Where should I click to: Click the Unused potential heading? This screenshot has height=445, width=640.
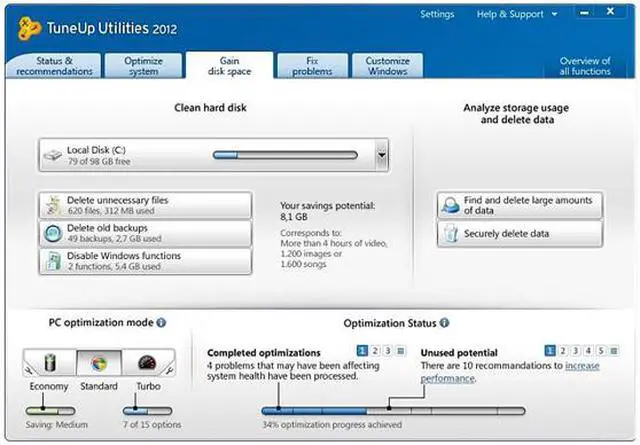[459, 353]
